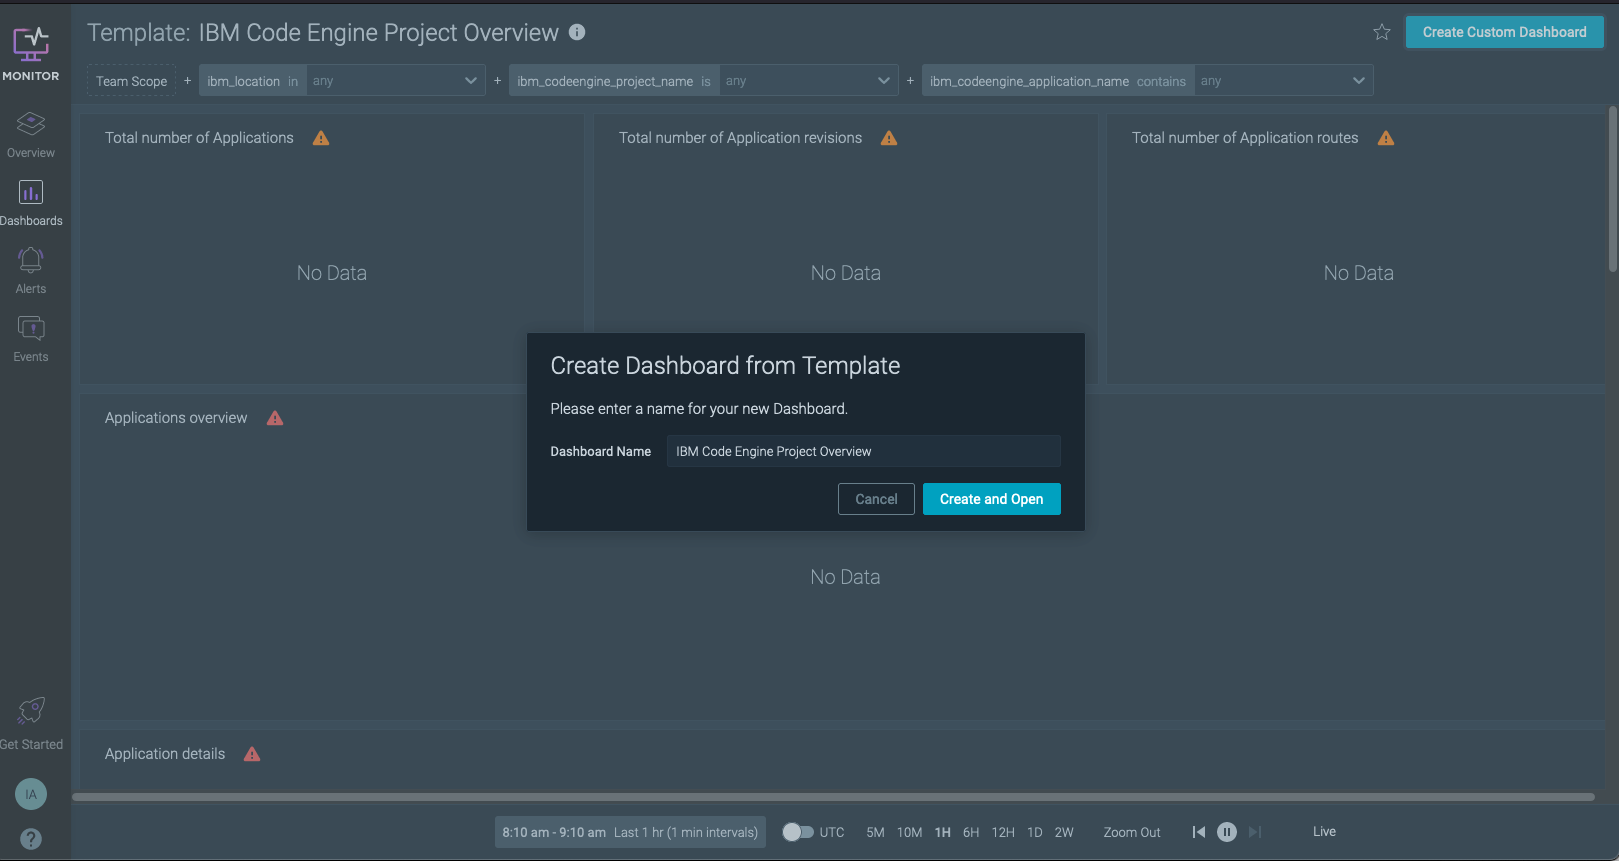Click 'Total number of Applications' panel title
This screenshot has height=861, width=1619.
coord(199,138)
